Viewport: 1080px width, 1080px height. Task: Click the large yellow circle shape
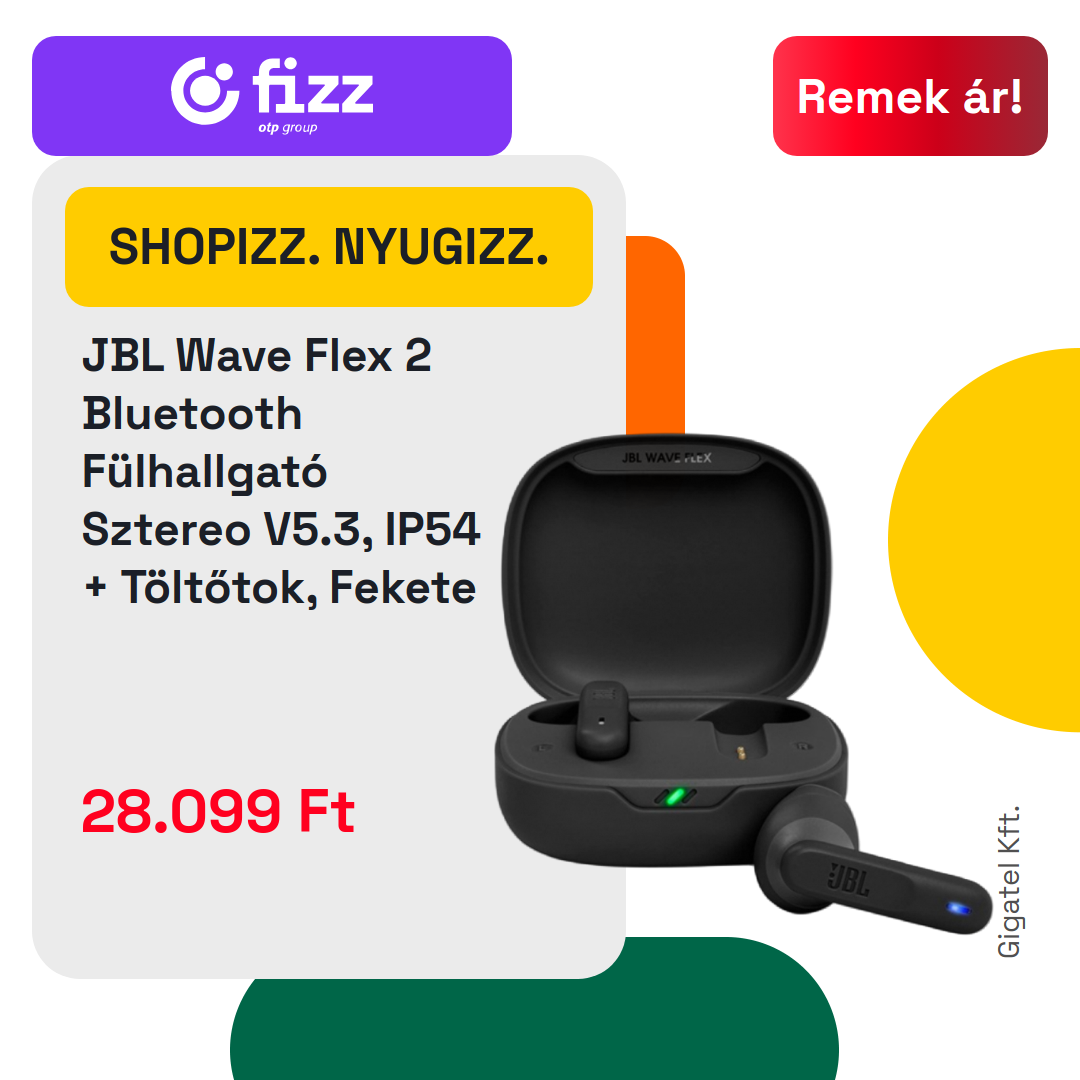985,540
